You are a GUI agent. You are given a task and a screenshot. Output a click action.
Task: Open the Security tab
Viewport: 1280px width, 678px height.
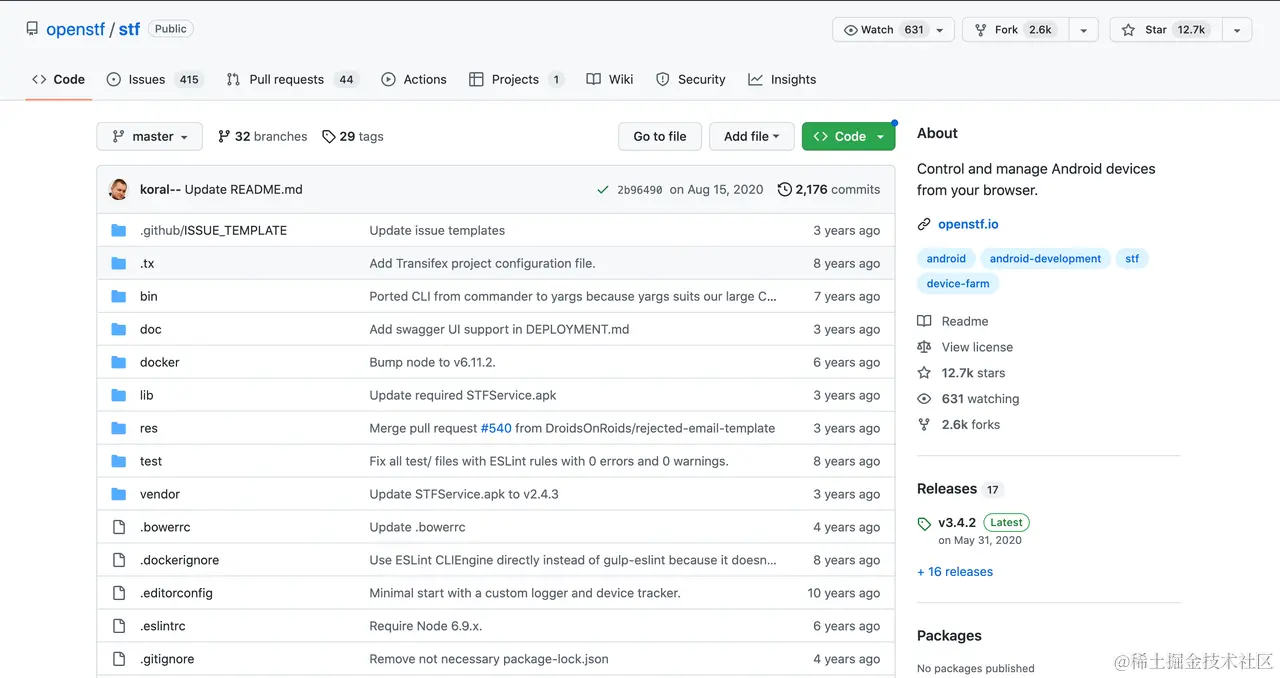(691, 79)
